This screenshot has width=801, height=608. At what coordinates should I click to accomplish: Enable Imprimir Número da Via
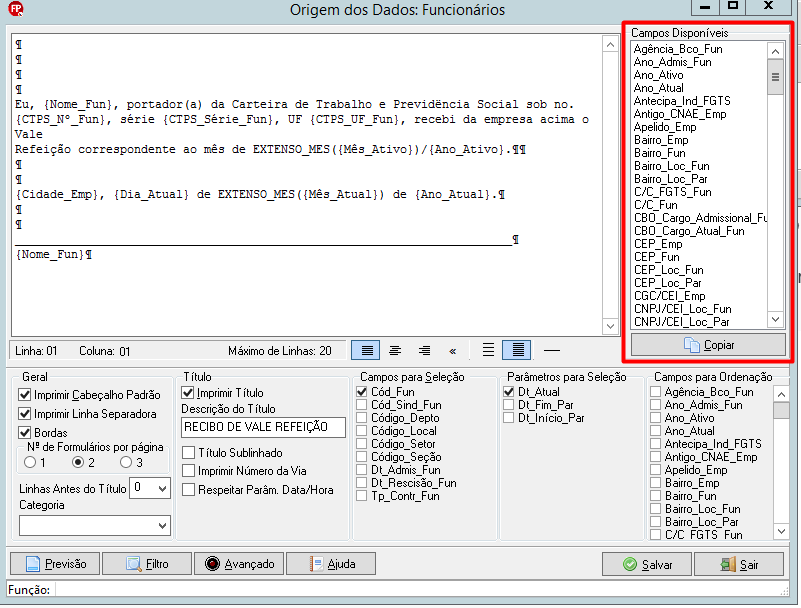coord(189,471)
